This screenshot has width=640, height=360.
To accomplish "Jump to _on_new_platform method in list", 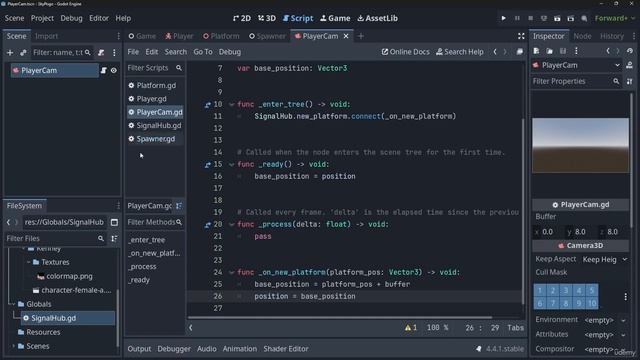I will (154, 253).
